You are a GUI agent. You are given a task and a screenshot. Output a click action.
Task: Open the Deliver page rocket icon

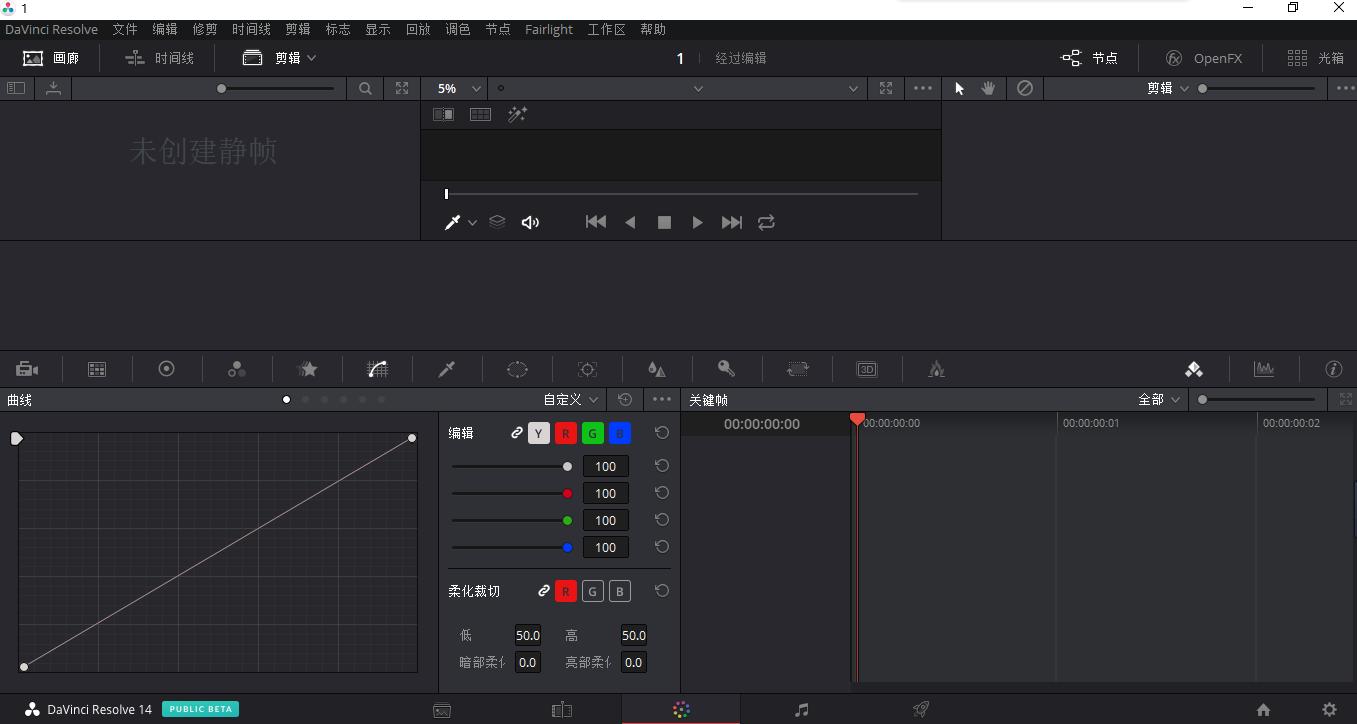pyautogui.click(x=920, y=710)
